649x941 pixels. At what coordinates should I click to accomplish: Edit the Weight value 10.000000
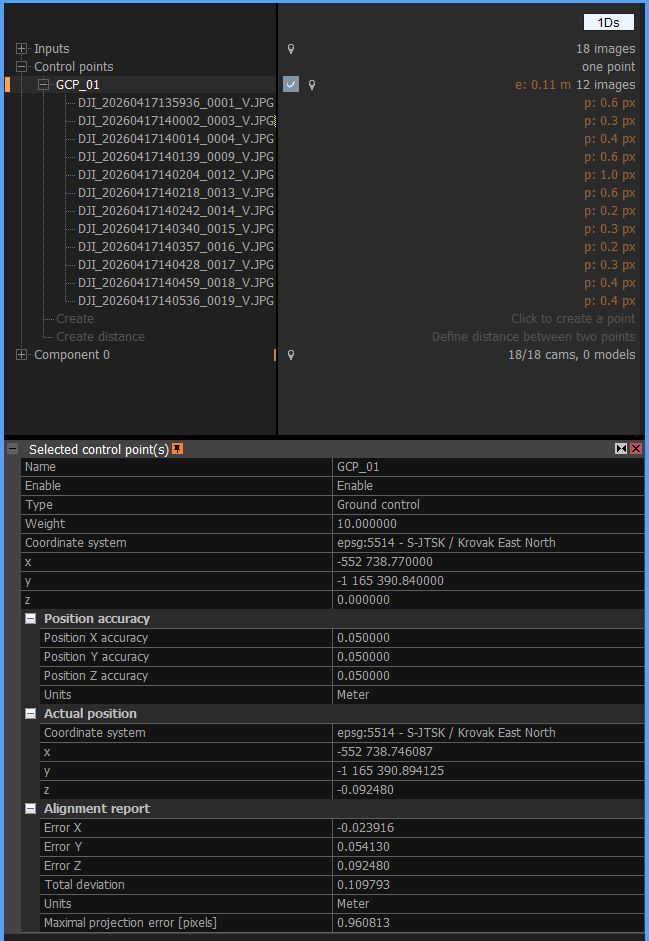coord(488,524)
